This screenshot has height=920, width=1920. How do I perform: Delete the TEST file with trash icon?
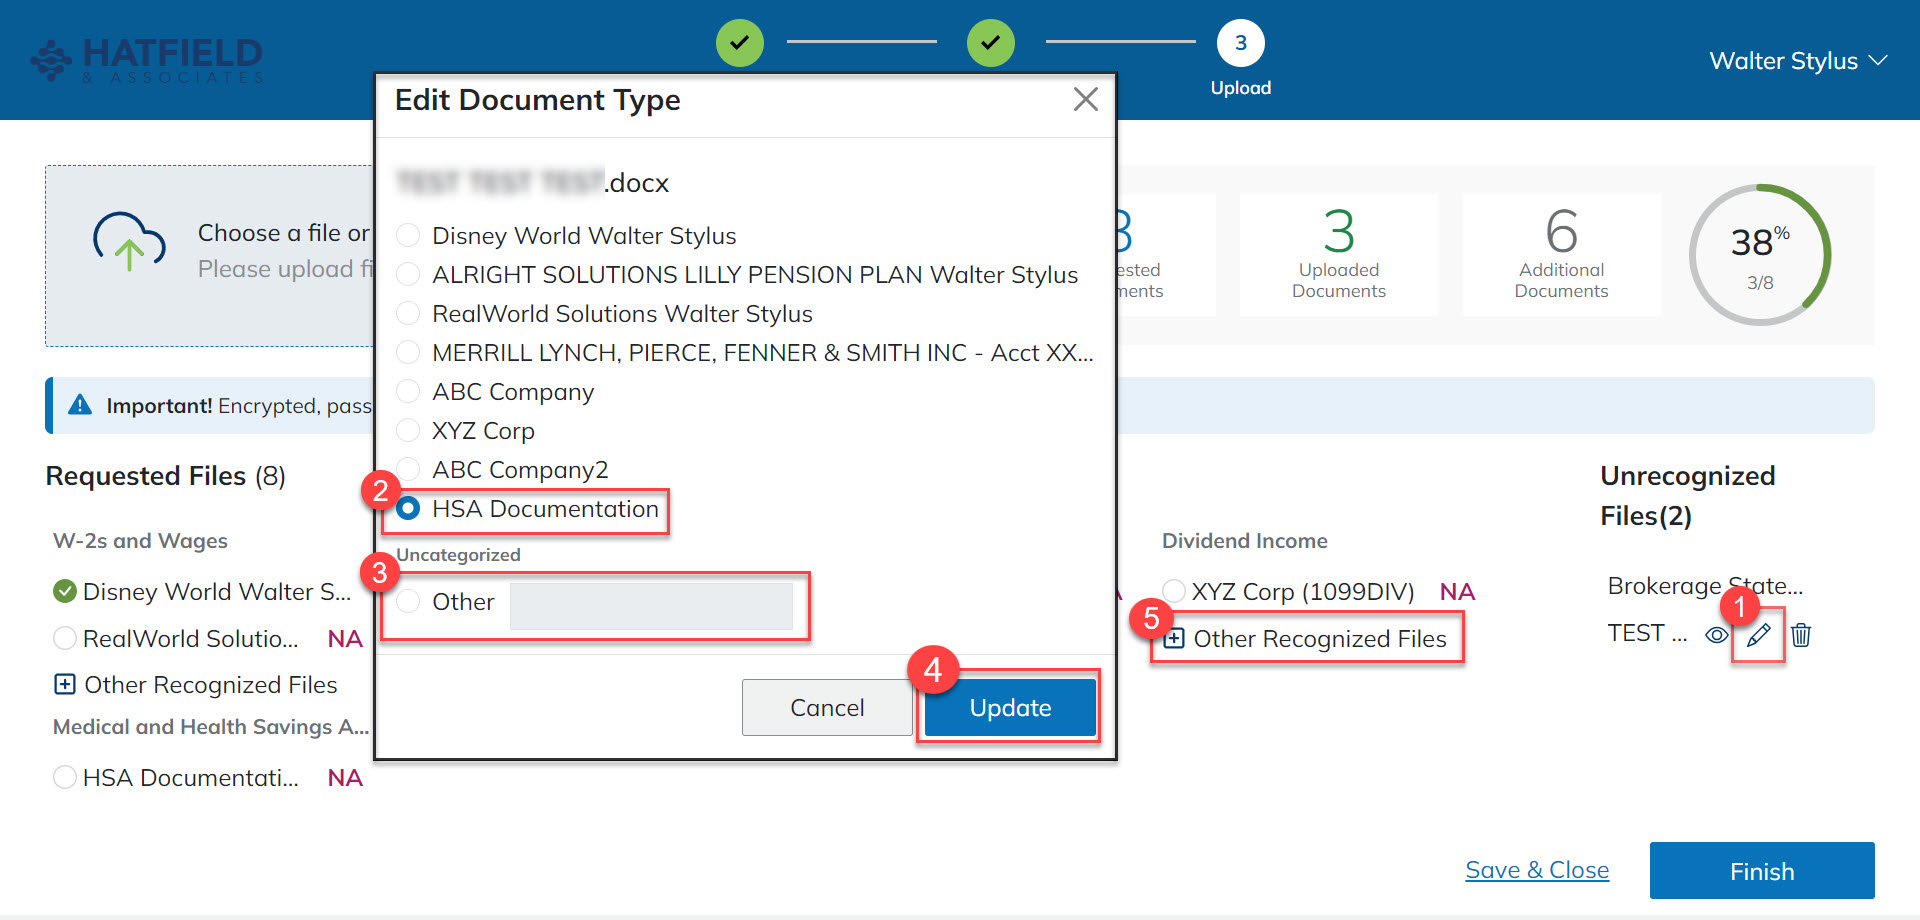point(1801,635)
